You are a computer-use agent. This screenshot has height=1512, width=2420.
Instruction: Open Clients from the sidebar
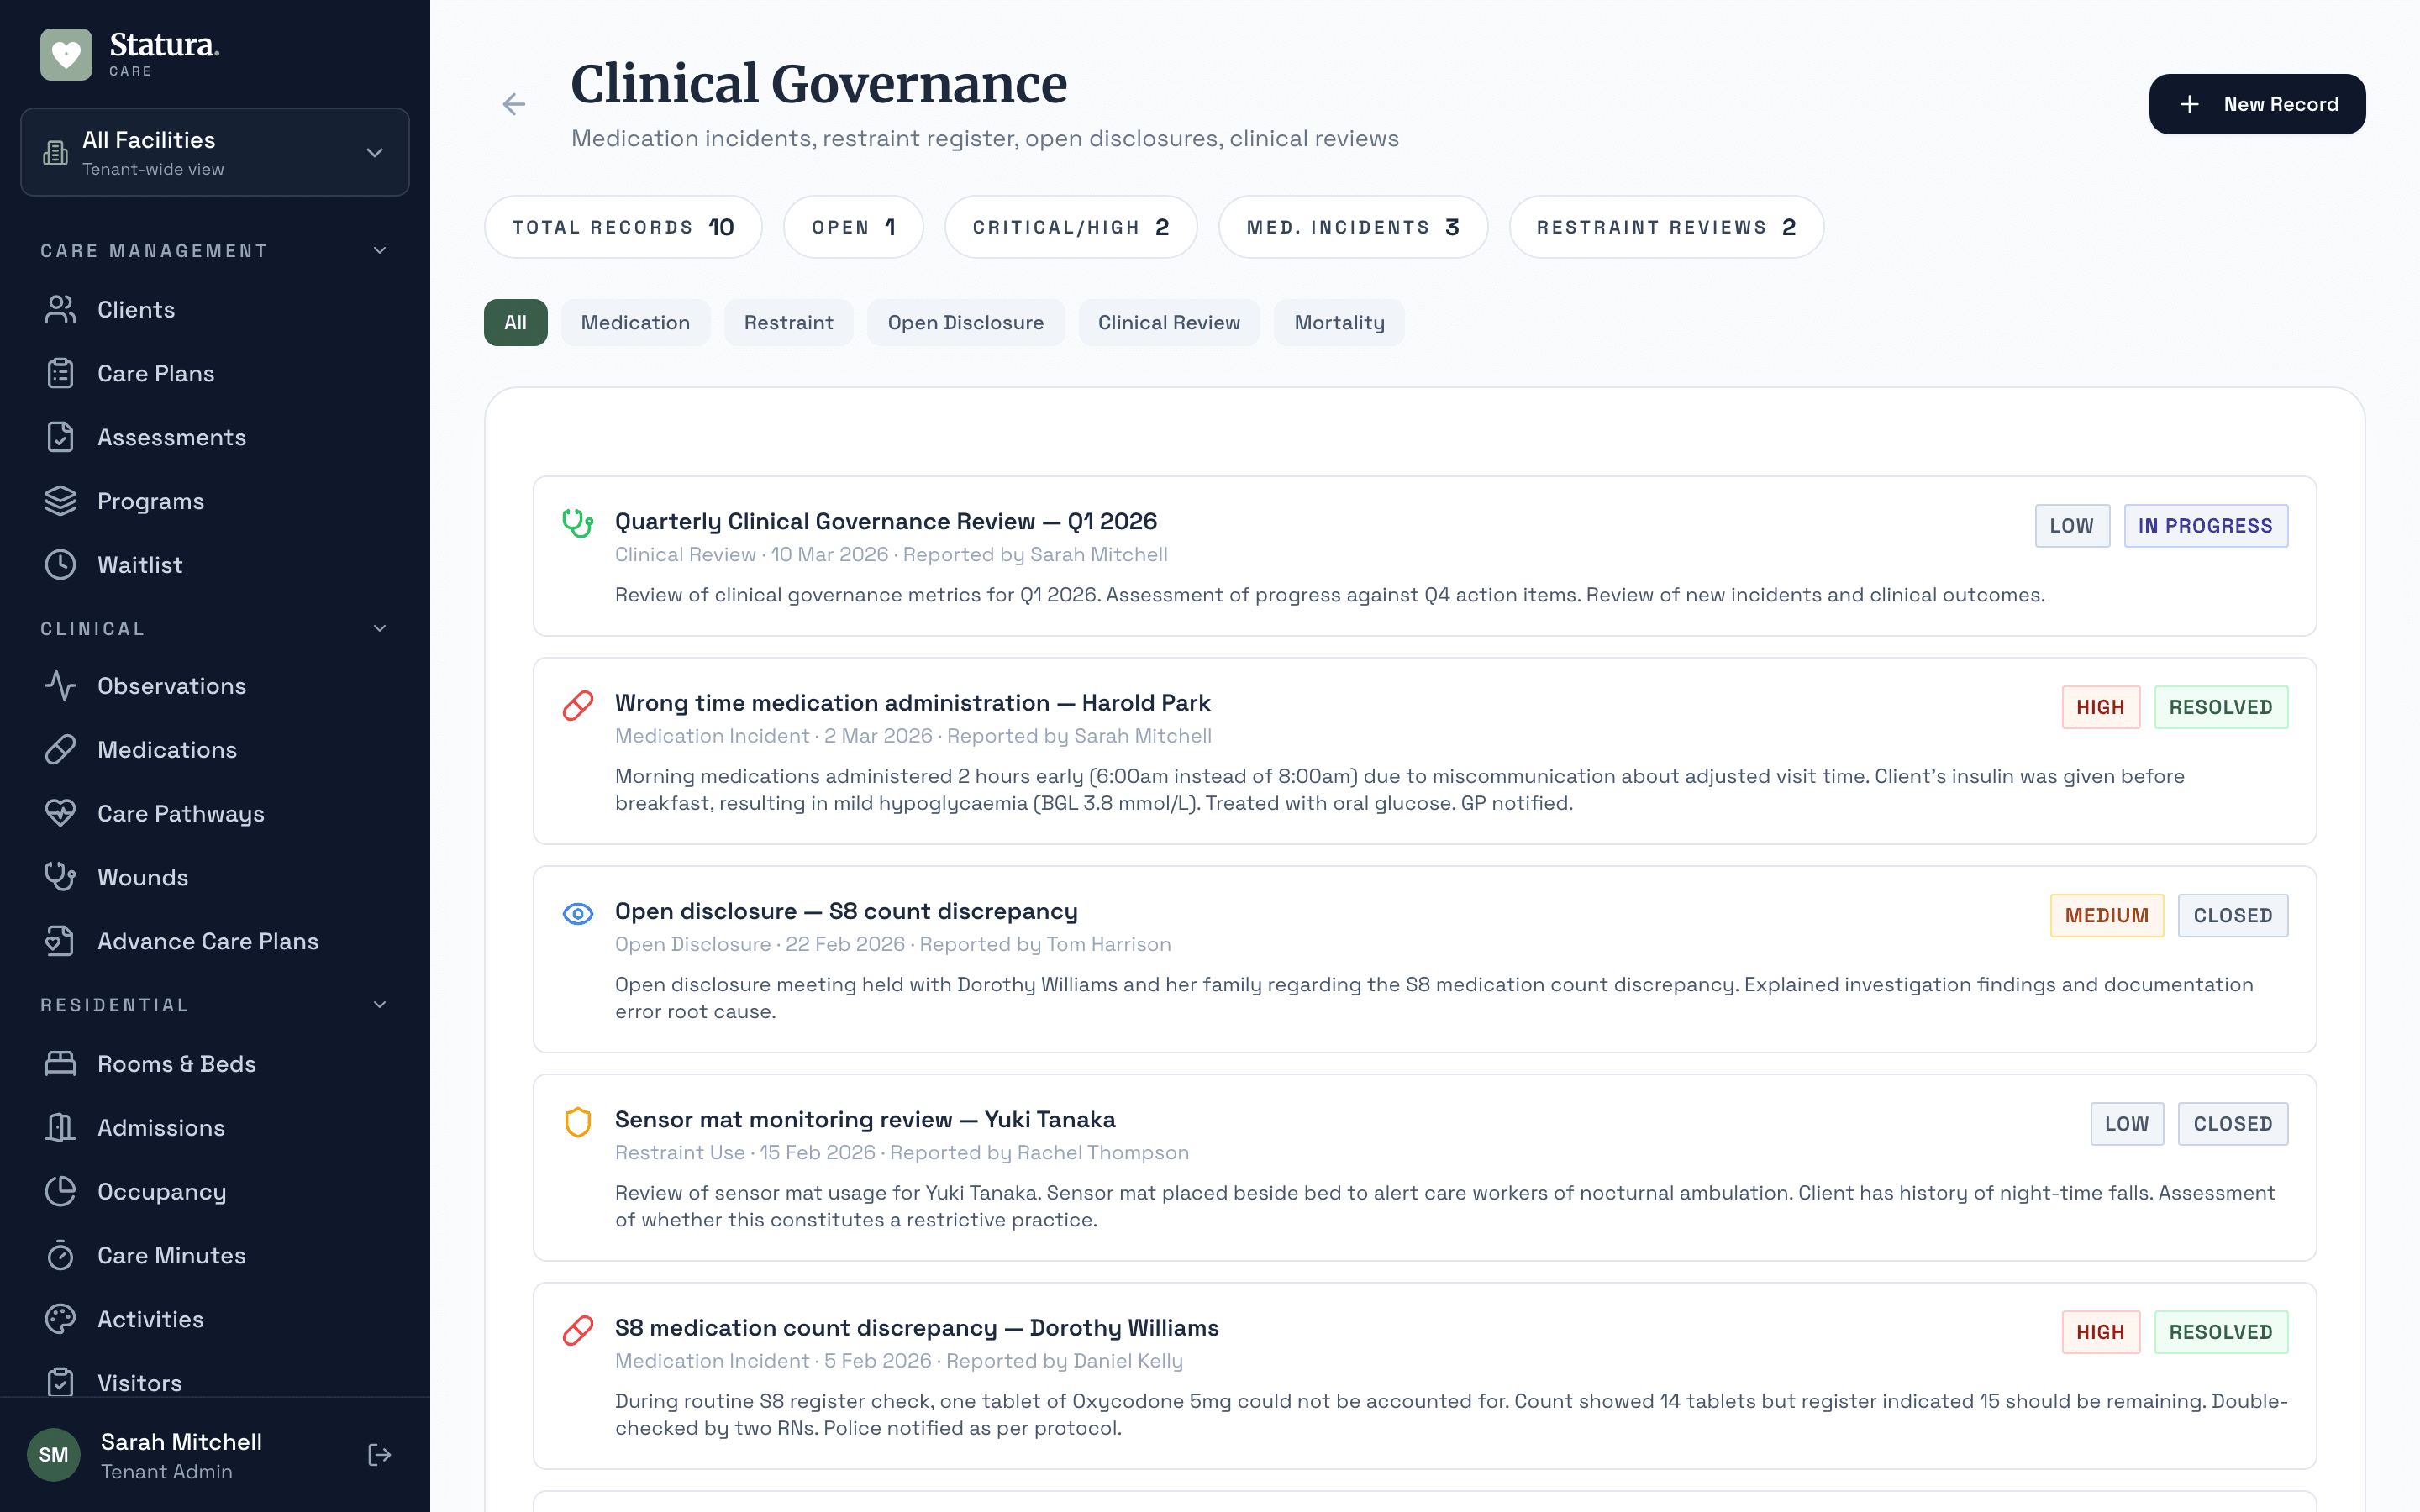[x=135, y=309]
